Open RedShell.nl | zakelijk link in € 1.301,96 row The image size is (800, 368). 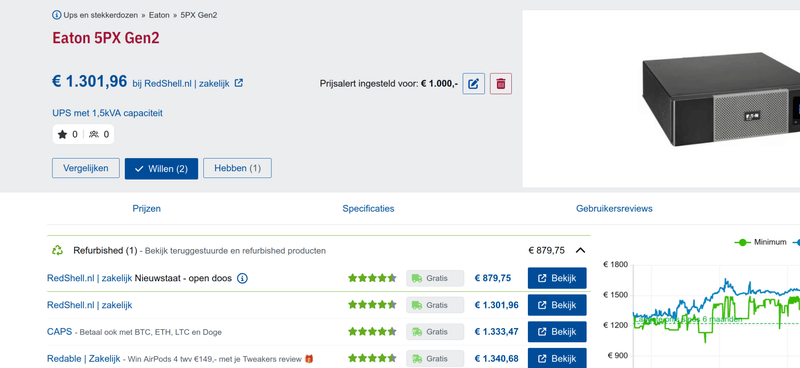(90, 305)
